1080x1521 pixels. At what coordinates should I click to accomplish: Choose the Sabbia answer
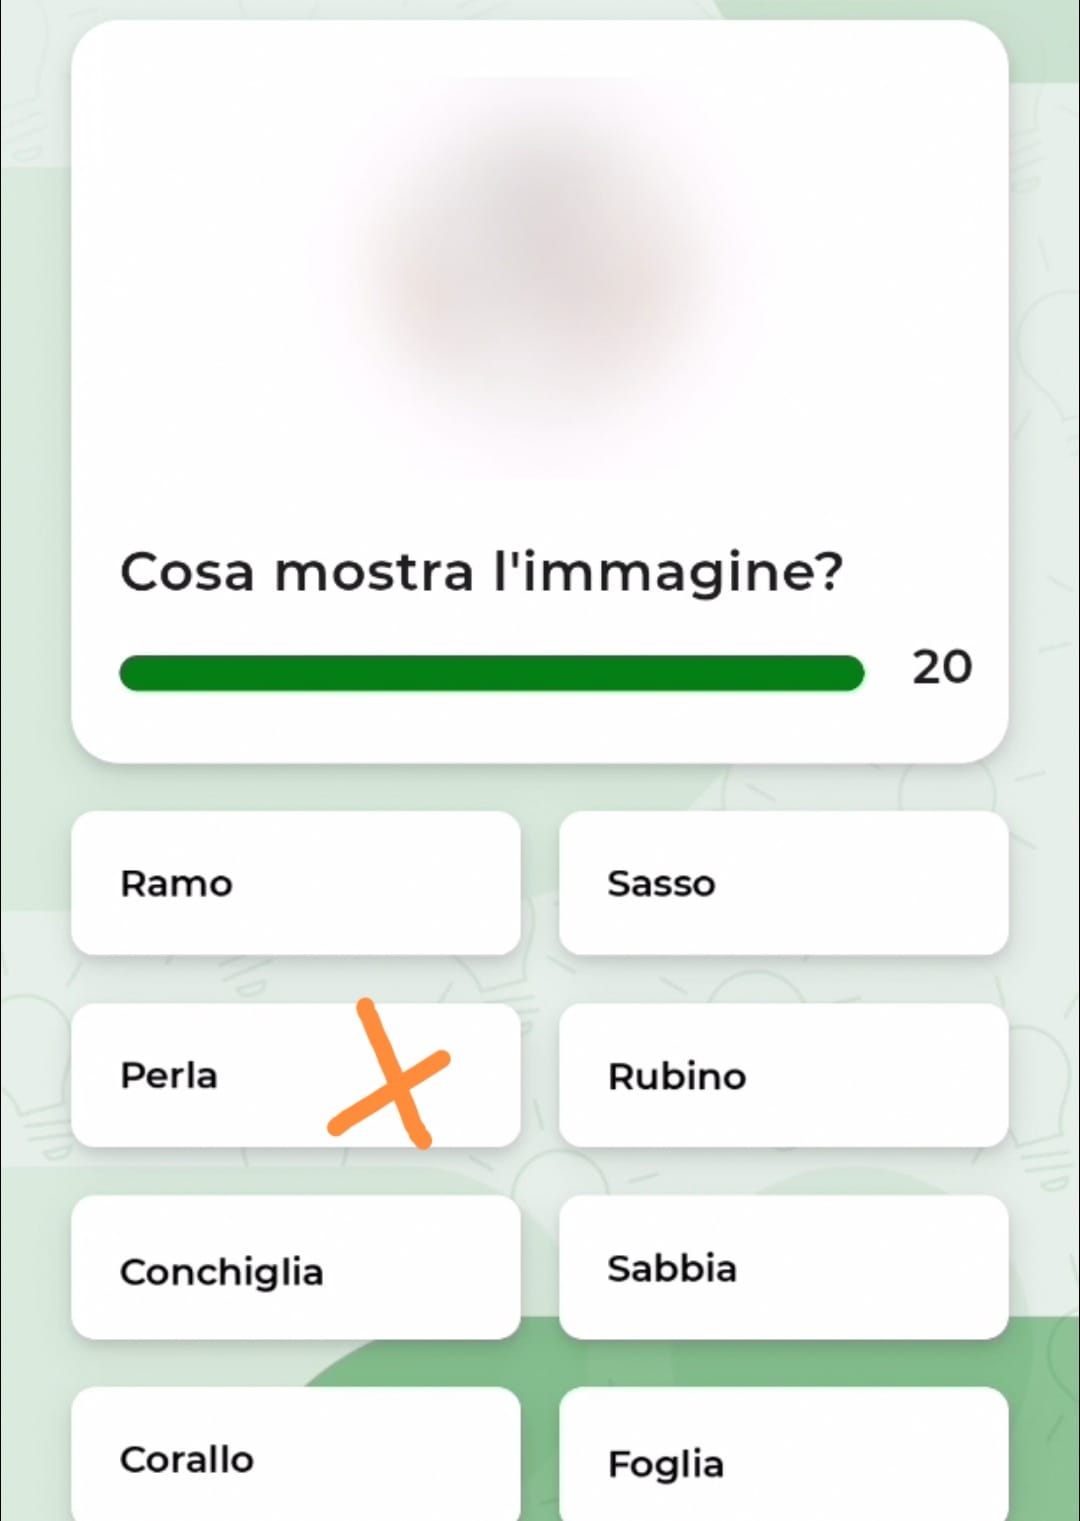(783, 1267)
